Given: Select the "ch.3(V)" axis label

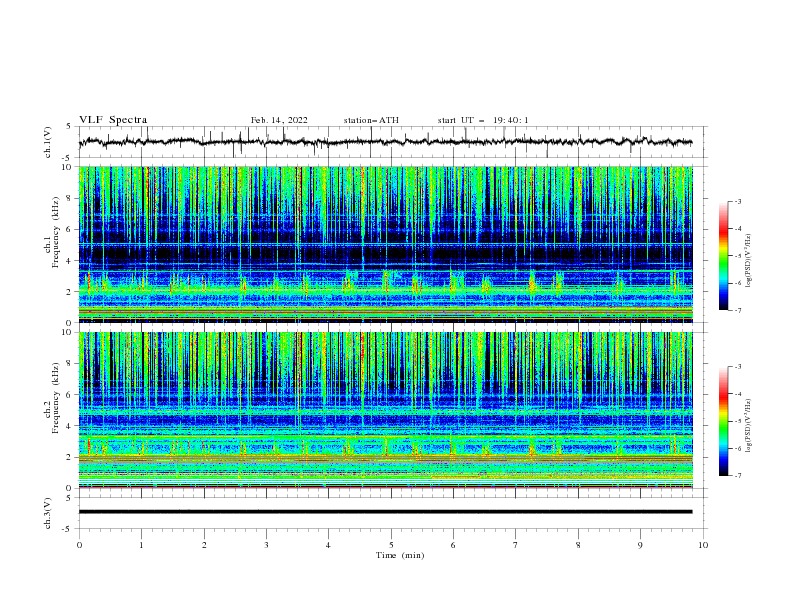Looking at the screenshot, I should coord(48,513).
